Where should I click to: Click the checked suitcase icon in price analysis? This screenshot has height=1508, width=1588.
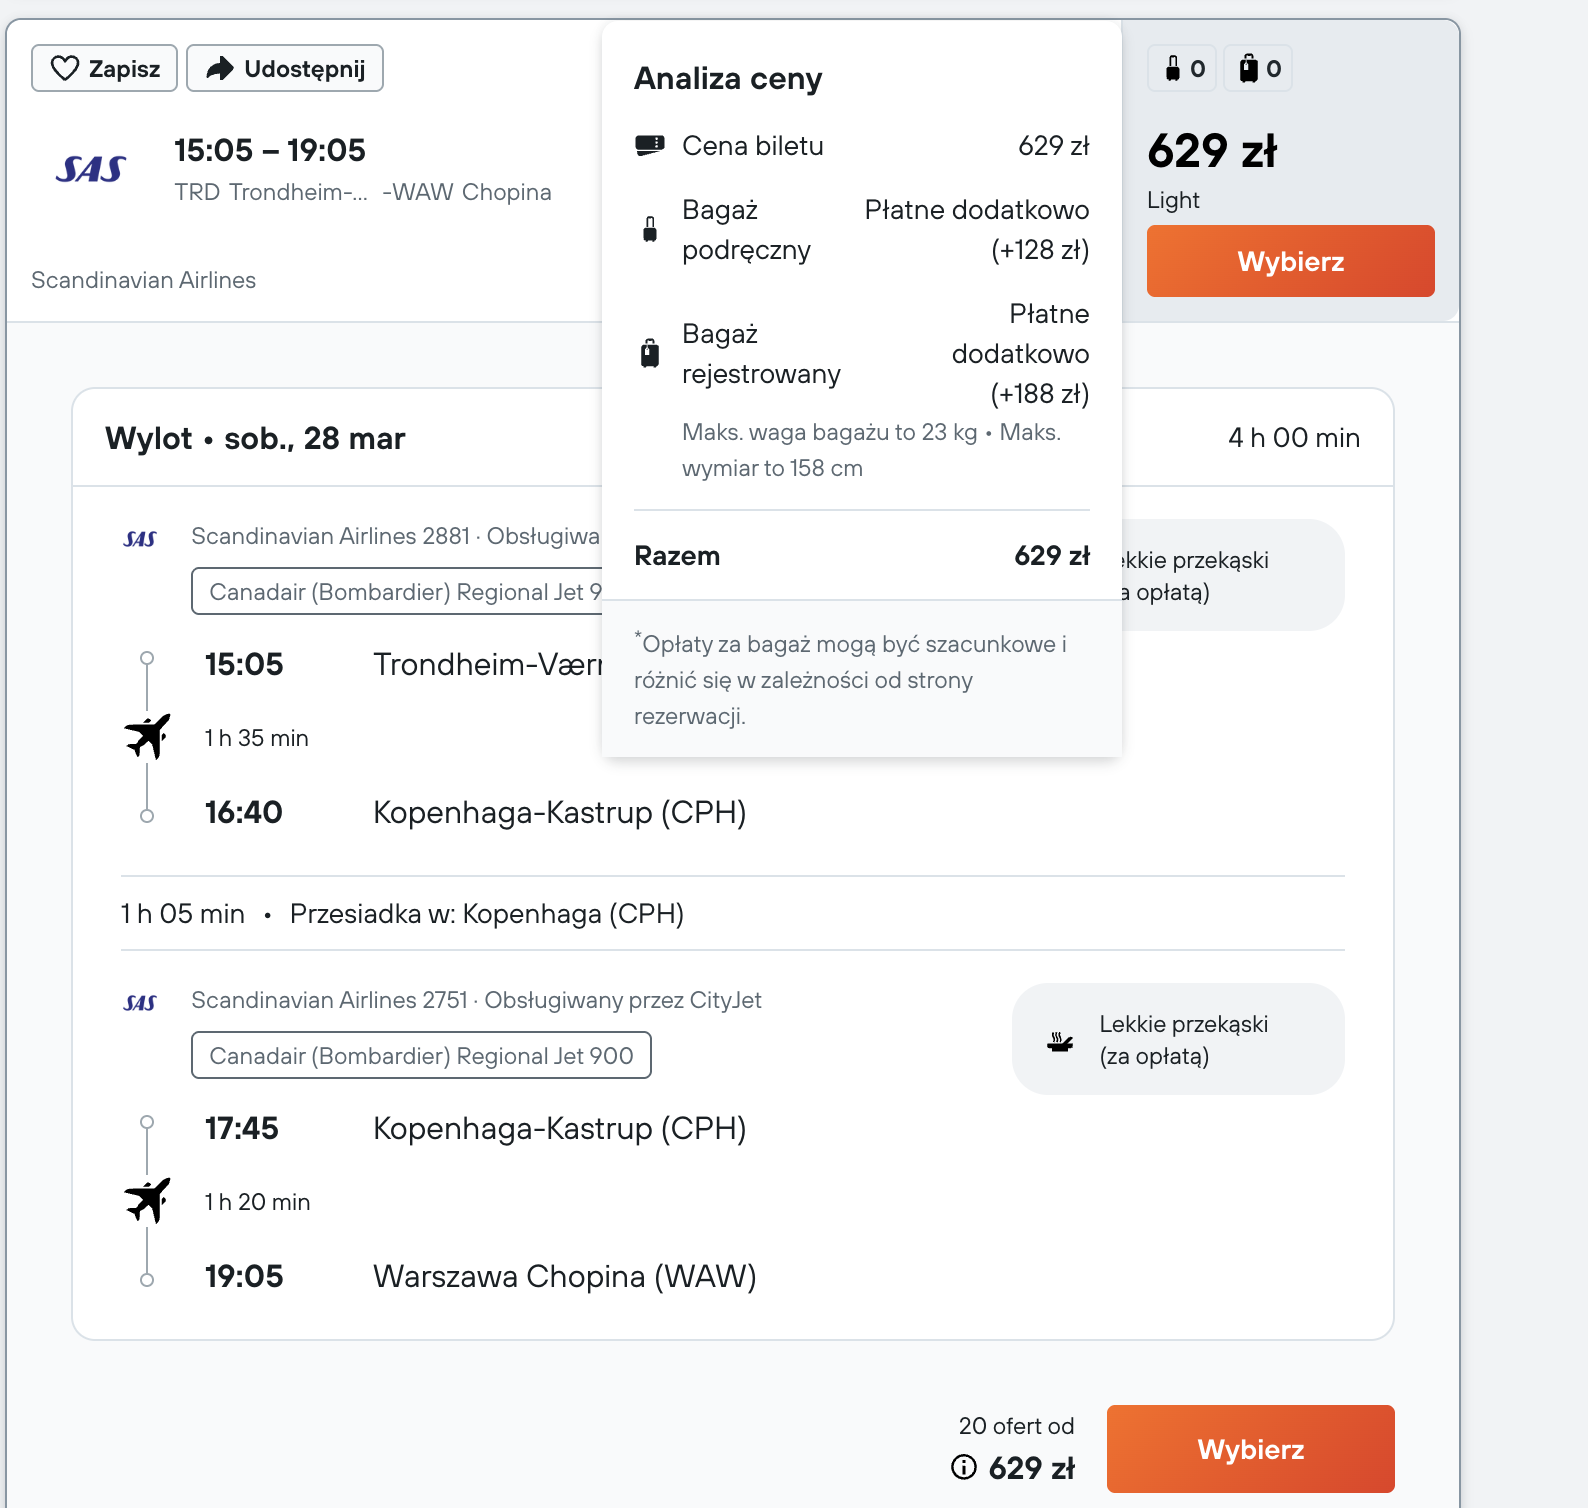click(x=650, y=353)
